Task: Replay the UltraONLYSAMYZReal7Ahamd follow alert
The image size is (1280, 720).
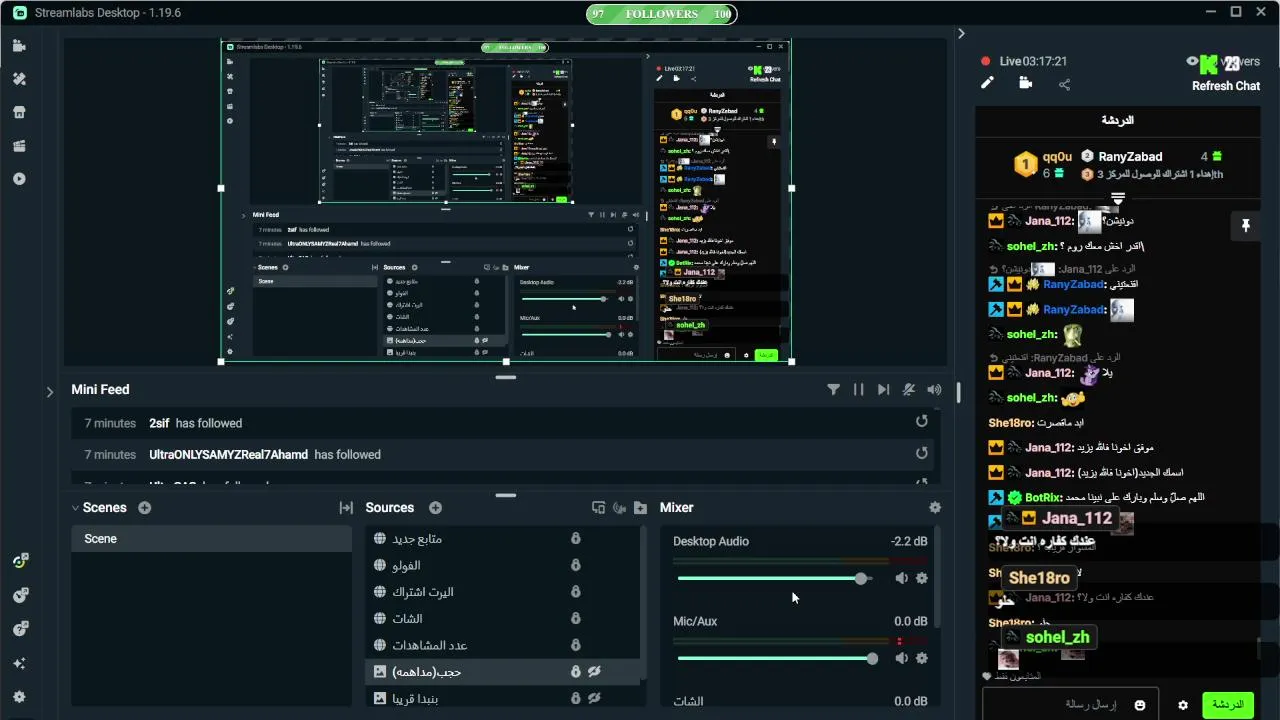Action: coord(922,454)
